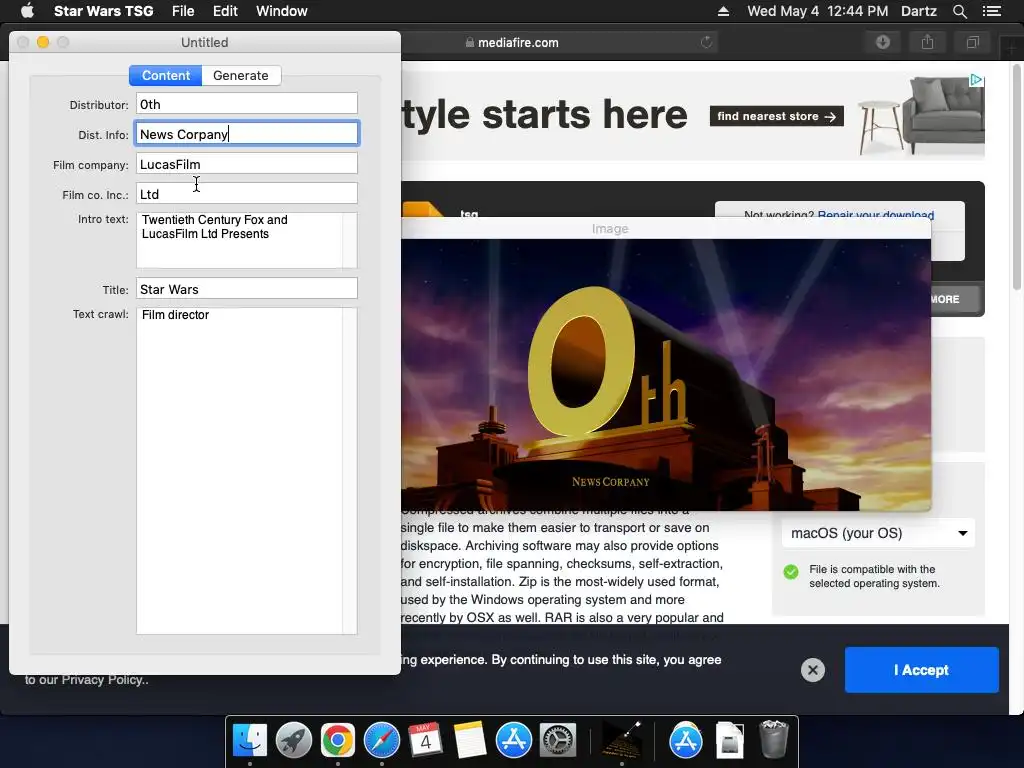Click the Film co. Inc. field with Ltd
Viewport: 1024px width, 768px height.
[247, 194]
